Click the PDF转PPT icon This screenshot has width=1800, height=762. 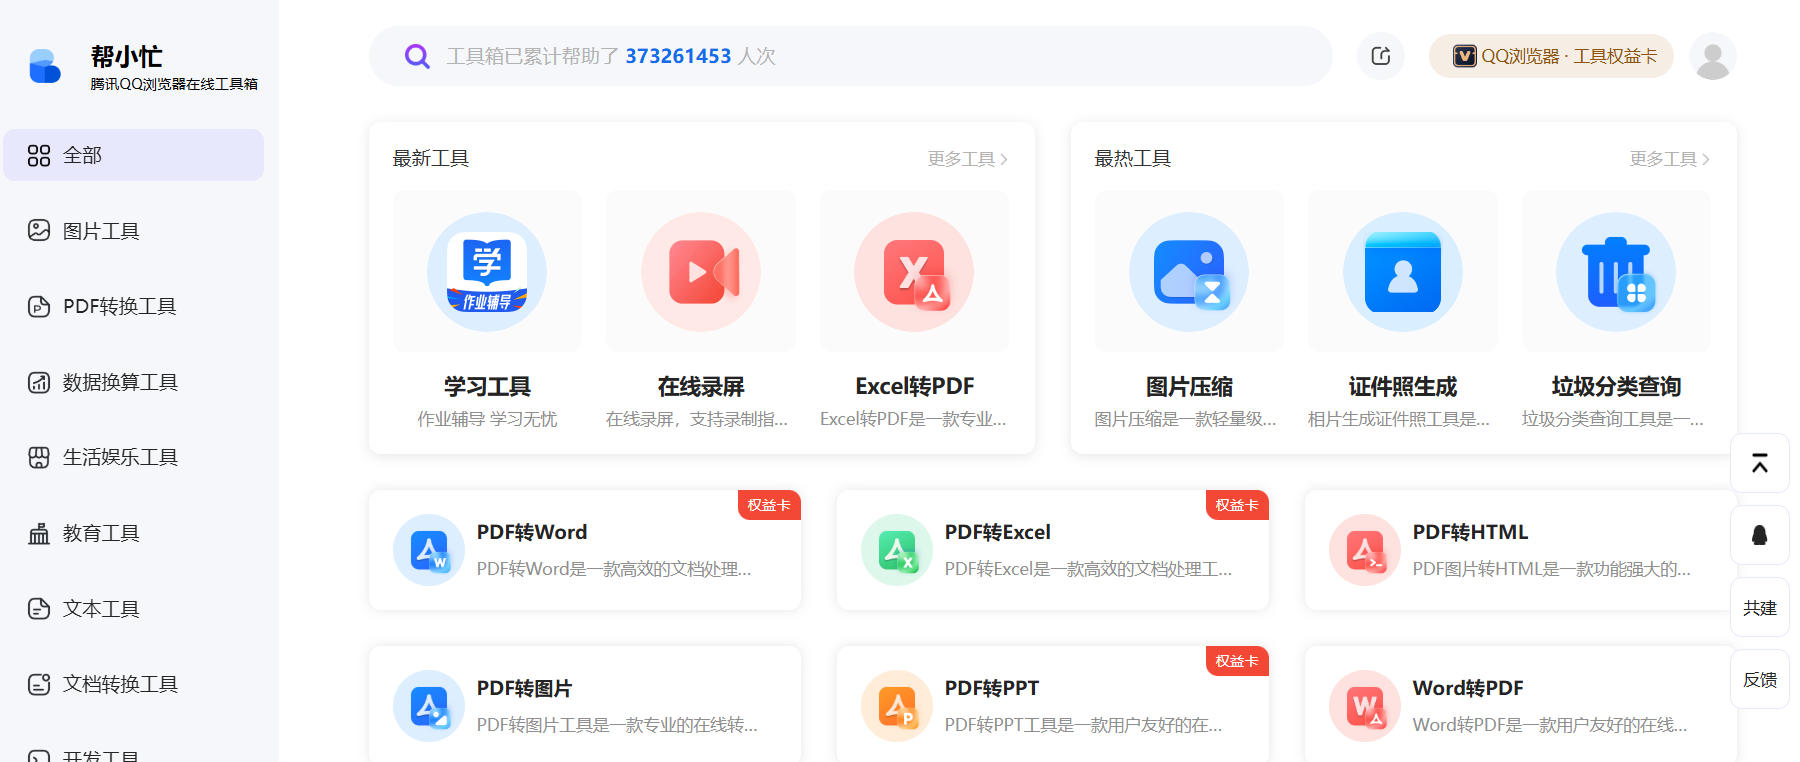897,706
